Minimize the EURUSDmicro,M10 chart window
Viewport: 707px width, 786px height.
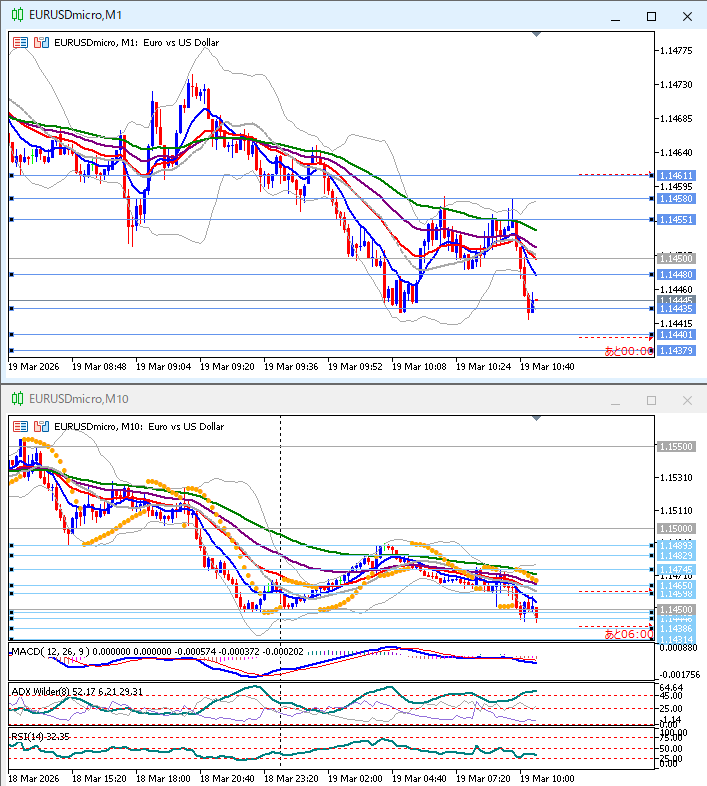[617, 400]
